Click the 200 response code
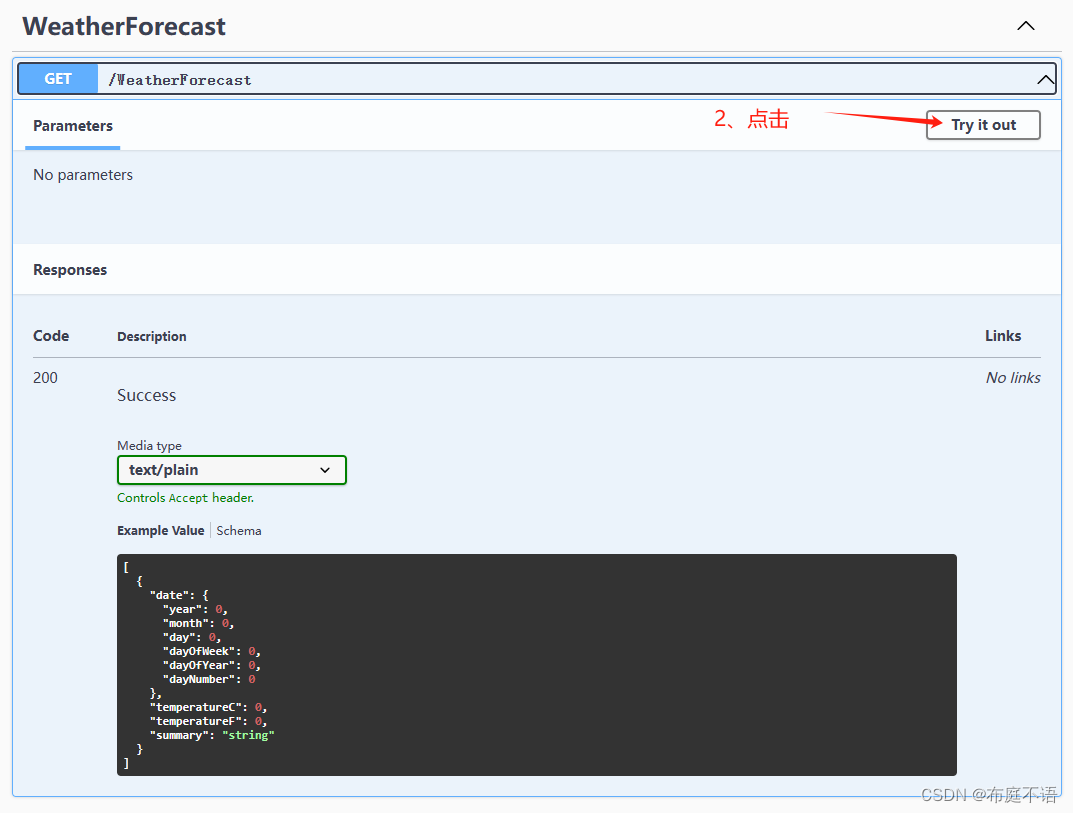 coord(45,377)
